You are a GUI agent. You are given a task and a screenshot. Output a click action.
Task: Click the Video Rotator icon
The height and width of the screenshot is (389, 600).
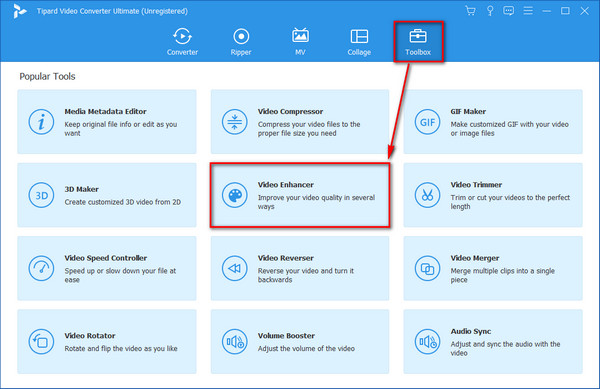click(41, 342)
